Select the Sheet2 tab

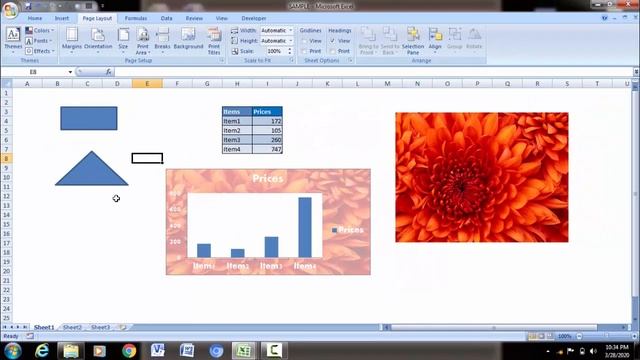click(72, 327)
